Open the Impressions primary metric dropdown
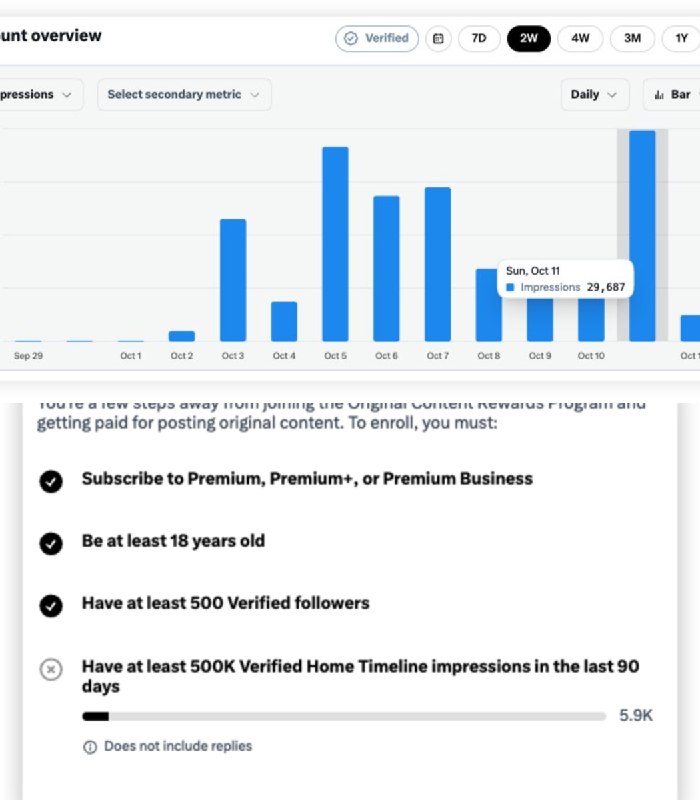Viewport: 700px width, 800px height. (x=36, y=95)
